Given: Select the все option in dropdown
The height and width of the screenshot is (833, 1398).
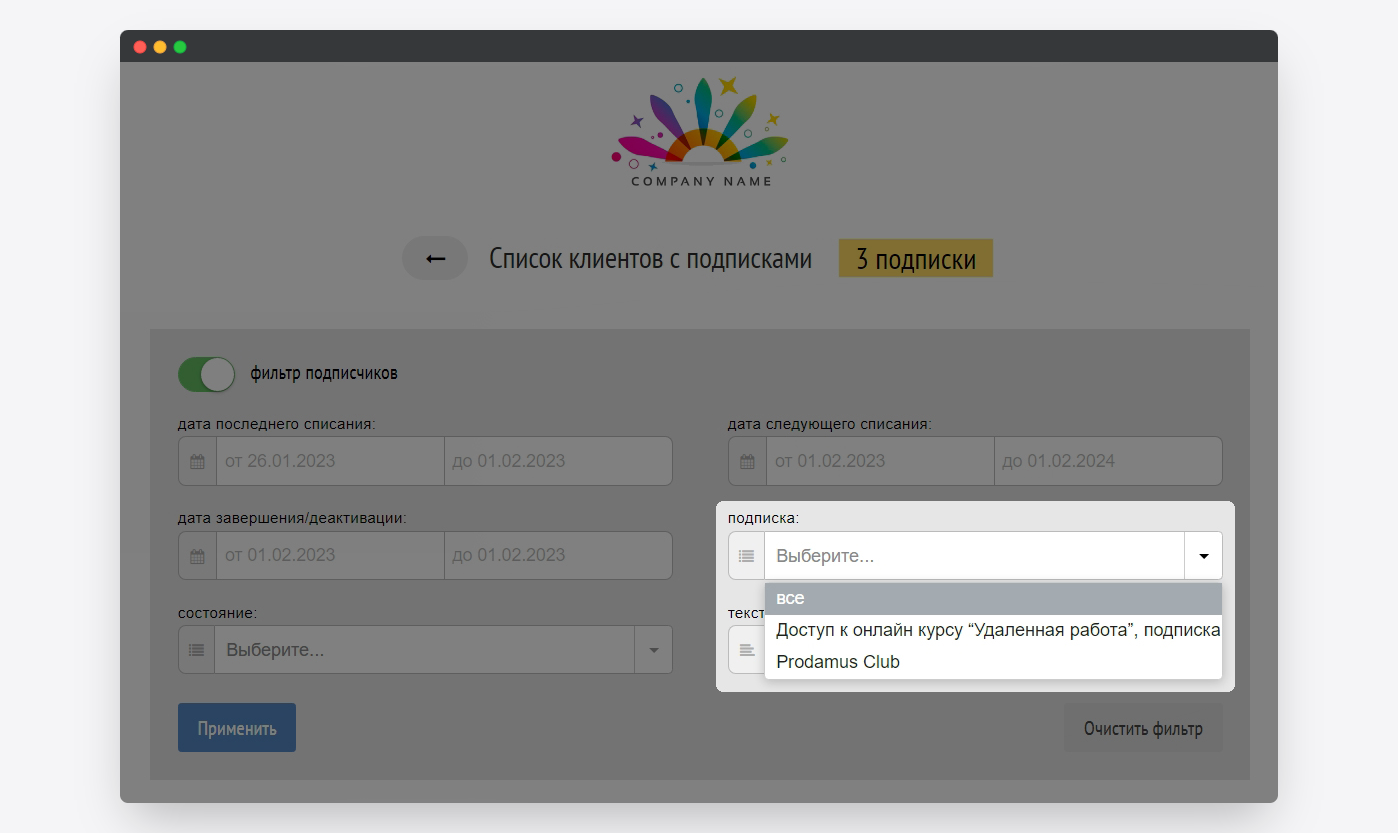Looking at the screenshot, I should tap(992, 599).
